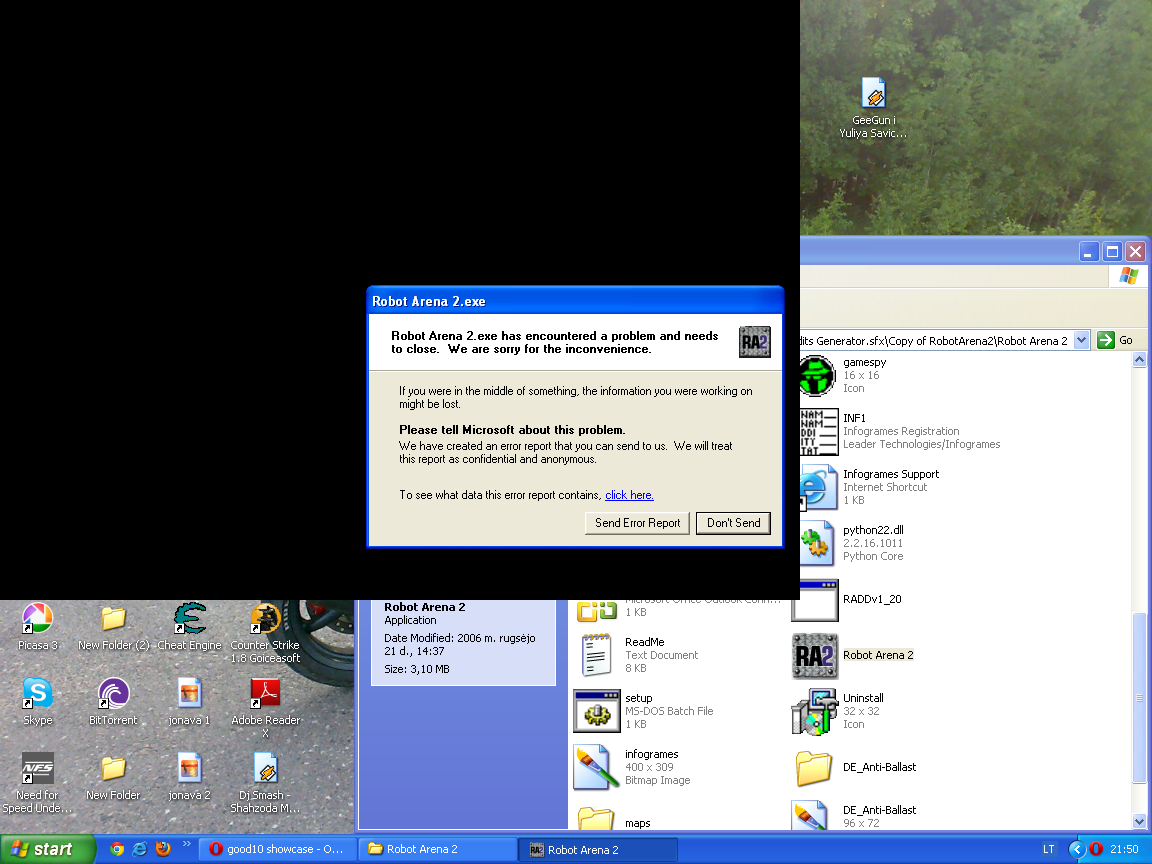The height and width of the screenshot is (864, 1152).
Task: Click Send Error Report button
Action: [x=638, y=523]
